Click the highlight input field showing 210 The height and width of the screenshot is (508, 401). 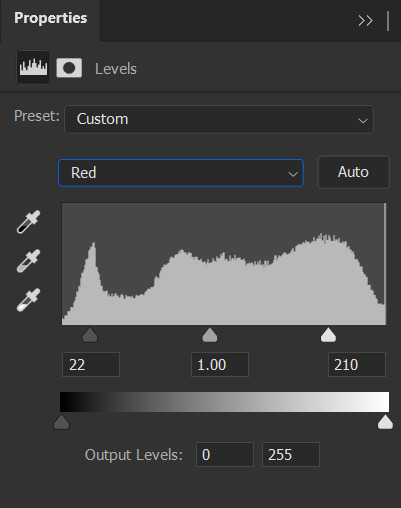pyautogui.click(x=357, y=364)
